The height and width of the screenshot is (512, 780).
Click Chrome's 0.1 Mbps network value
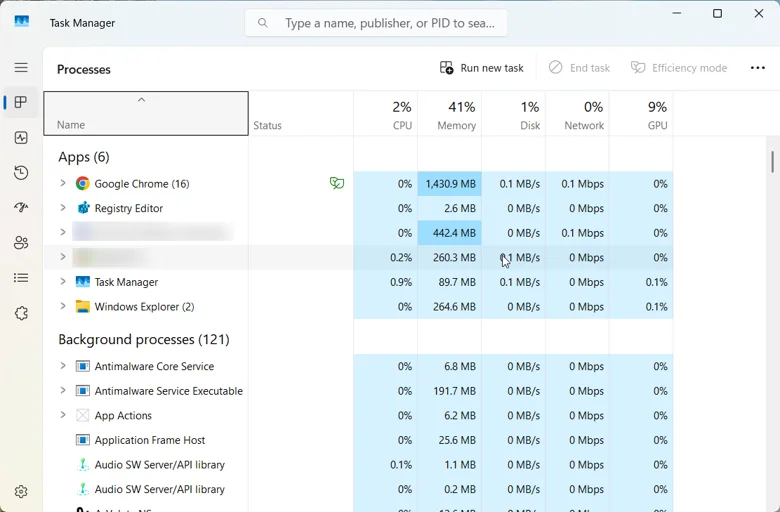tap(583, 184)
